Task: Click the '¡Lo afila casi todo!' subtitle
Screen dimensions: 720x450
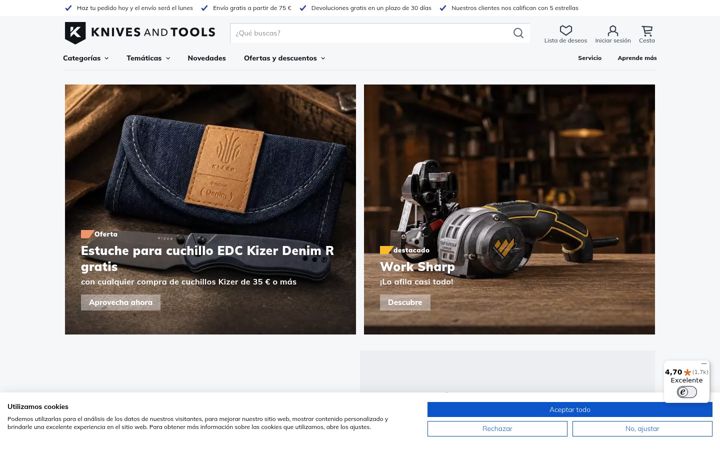Action: 416,281
